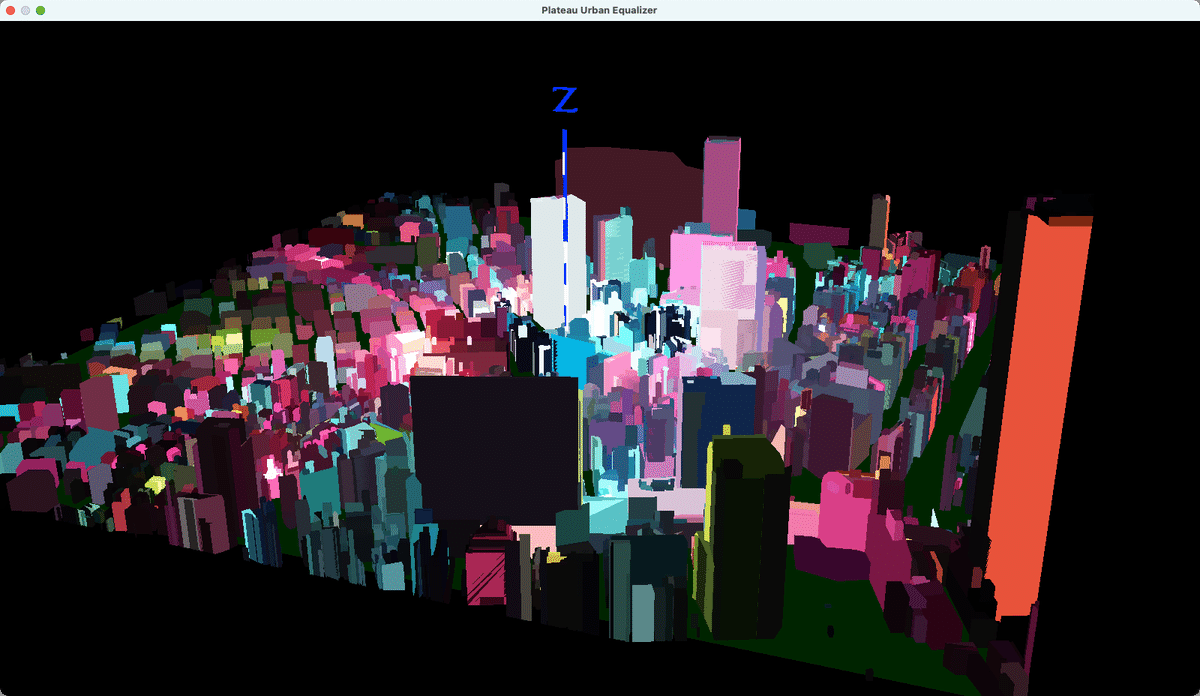The height and width of the screenshot is (696, 1200).
Task: Select the tall pink tower at the back
Action: [721, 187]
